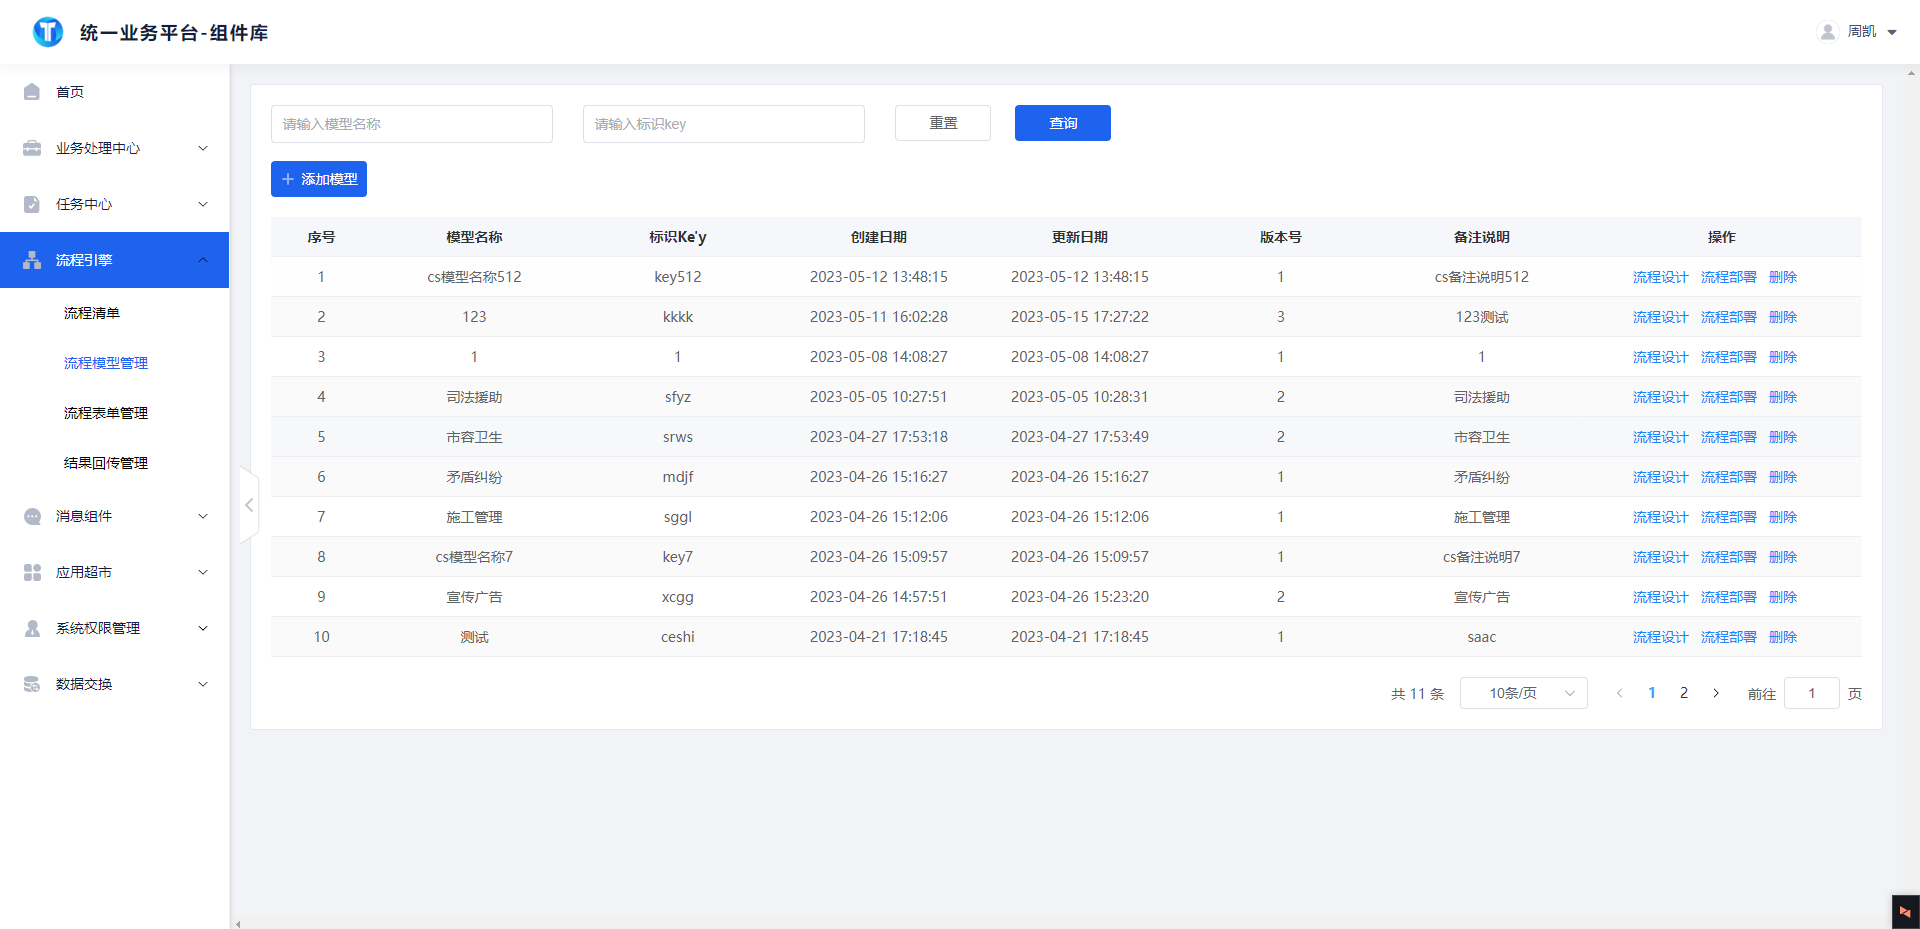Click 删除 for the 施工管理 row
The height and width of the screenshot is (929, 1920).
tap(1783, 517)
